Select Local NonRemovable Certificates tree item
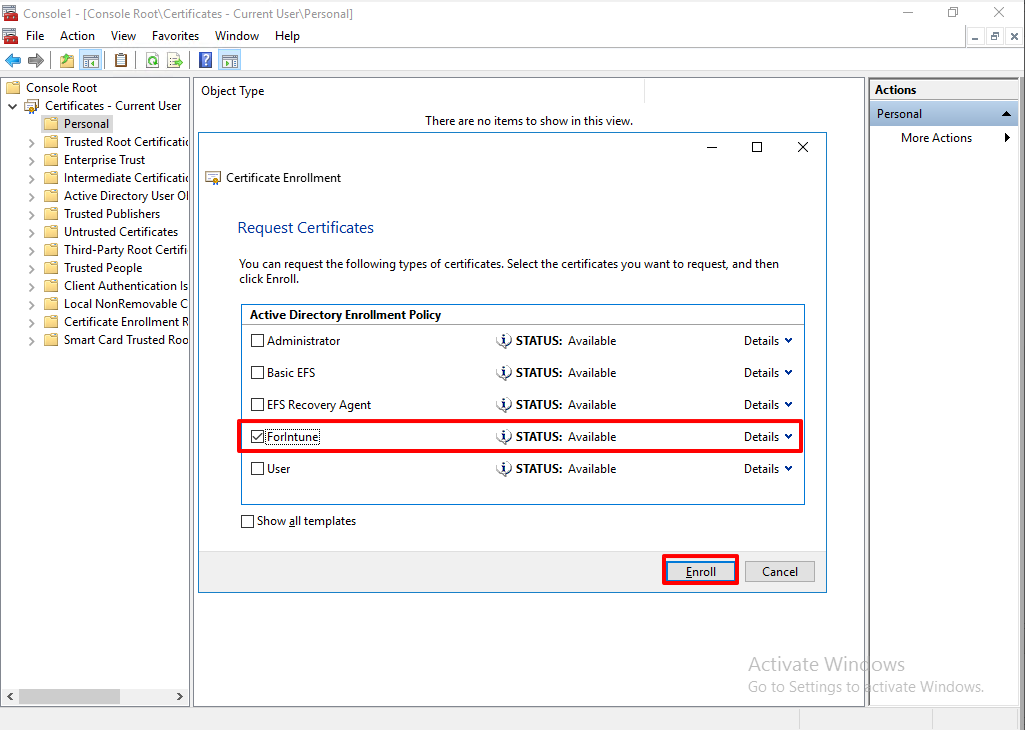1025x730 pixels. (x=126, y=304)
